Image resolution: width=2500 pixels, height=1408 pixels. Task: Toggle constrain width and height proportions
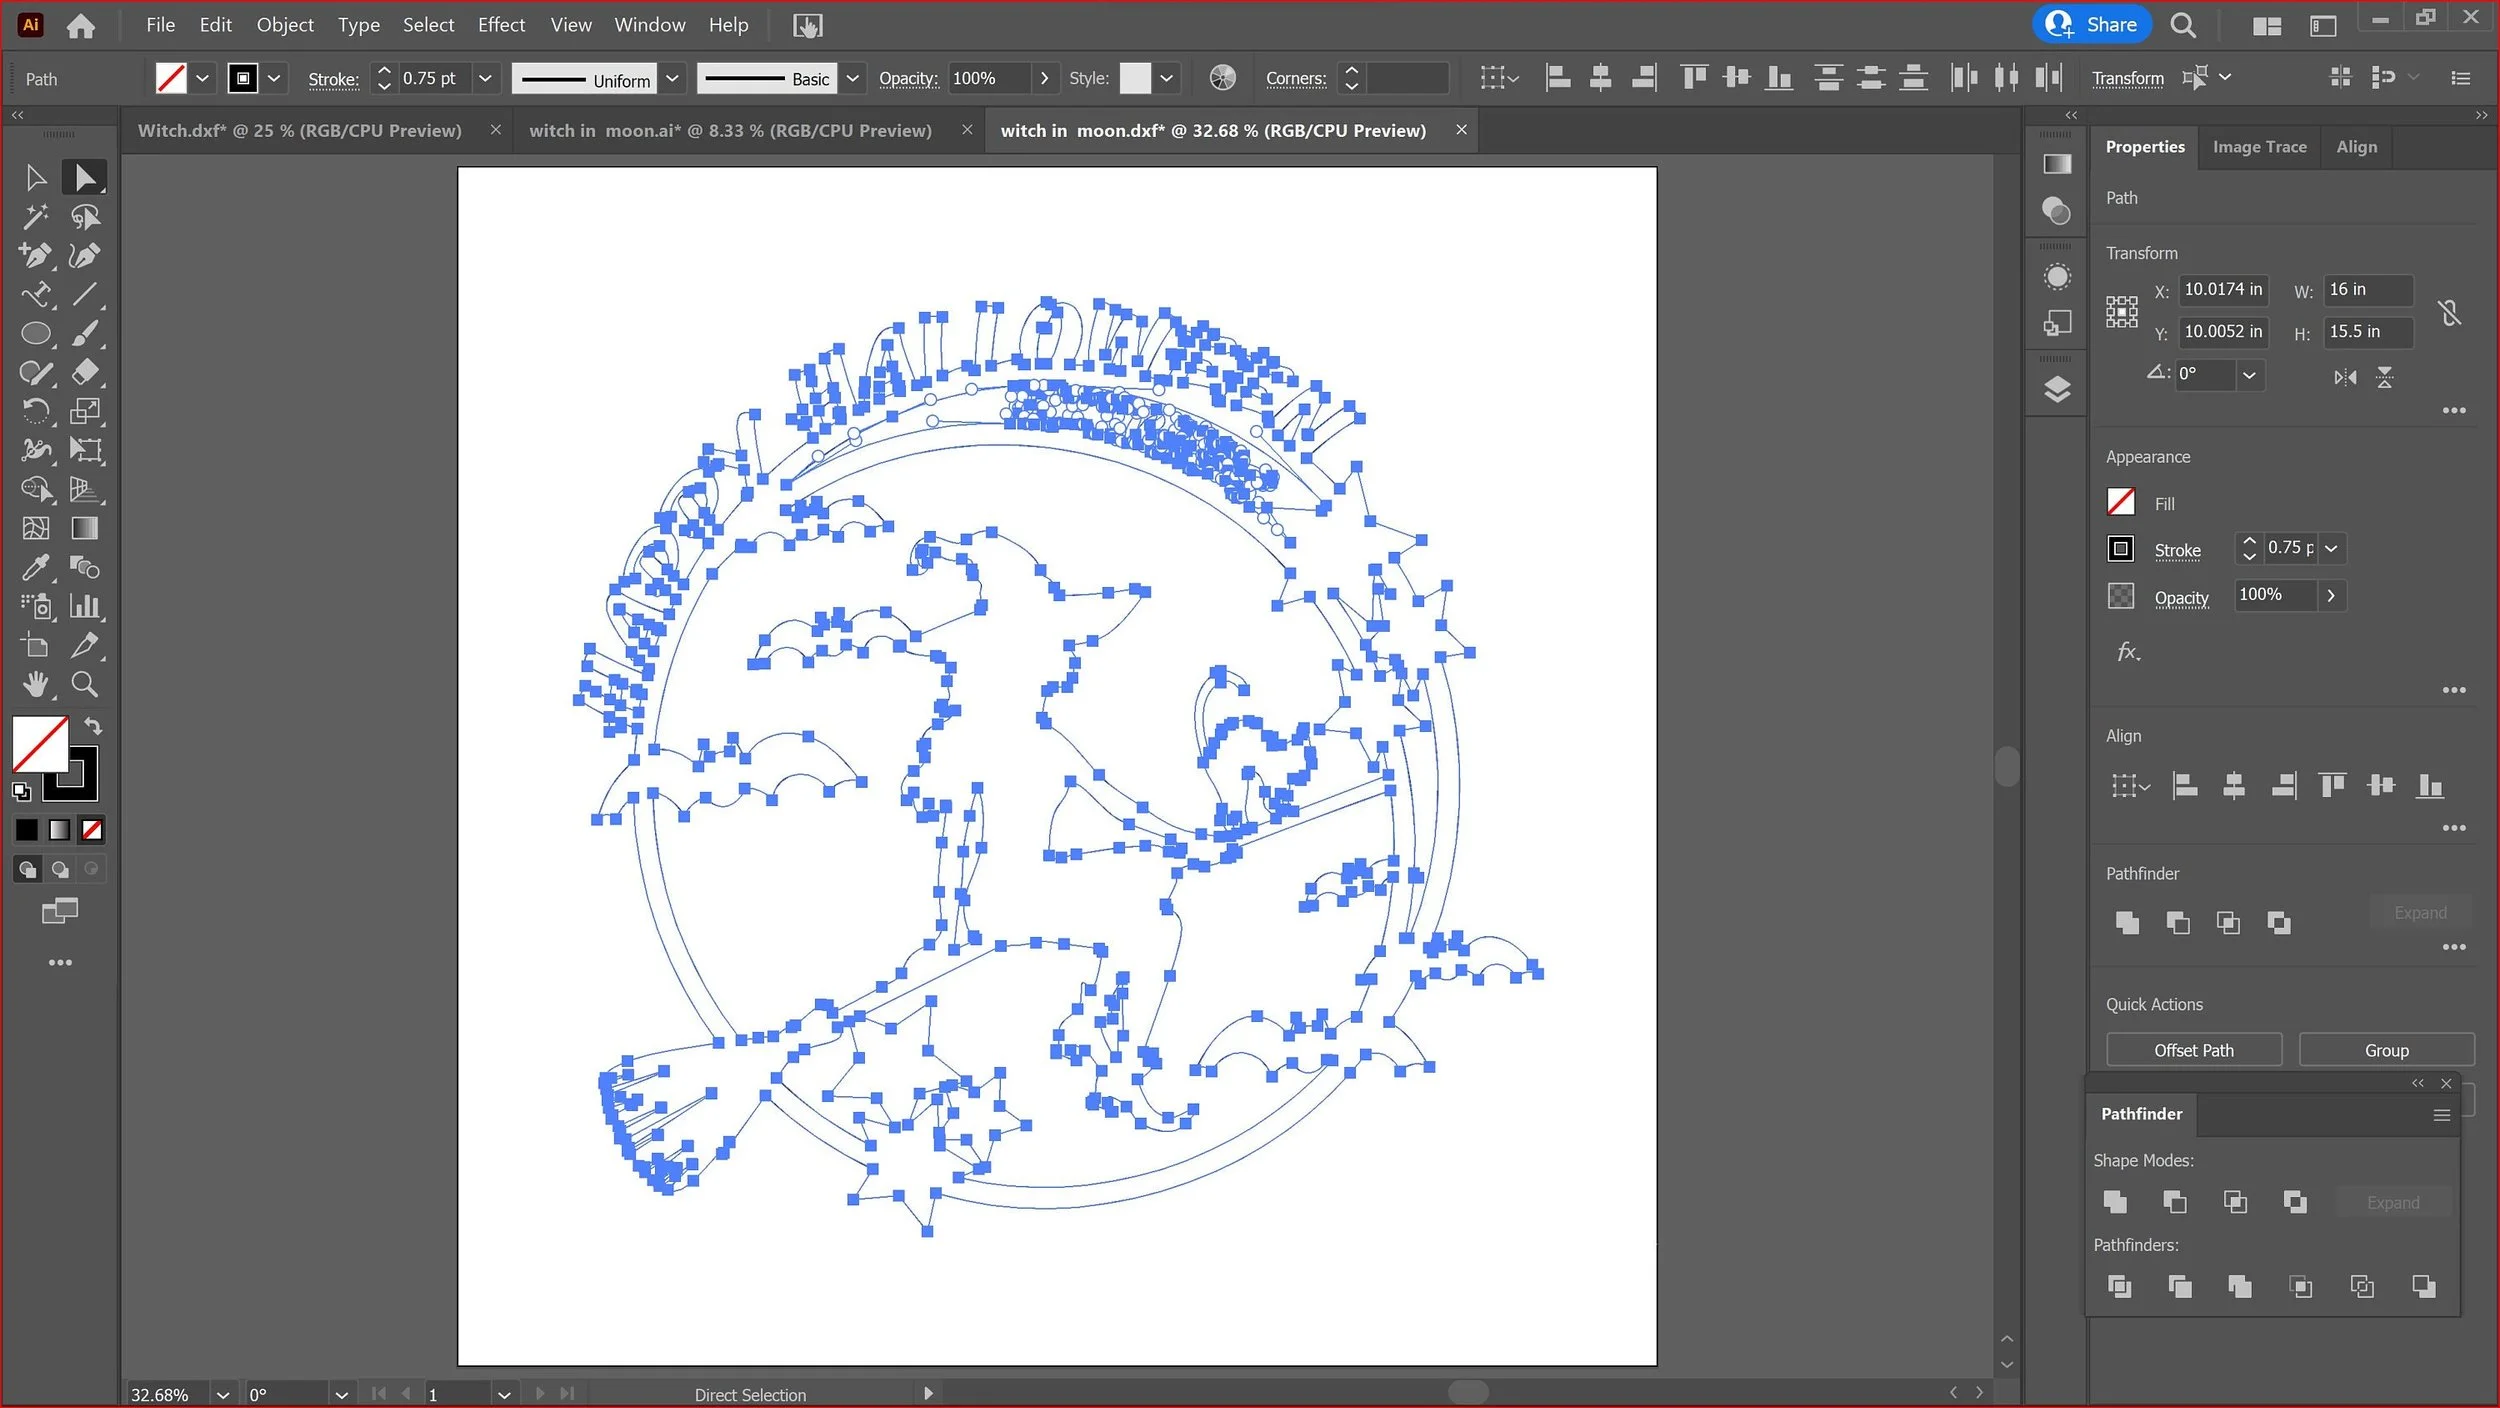point(2449,313)
